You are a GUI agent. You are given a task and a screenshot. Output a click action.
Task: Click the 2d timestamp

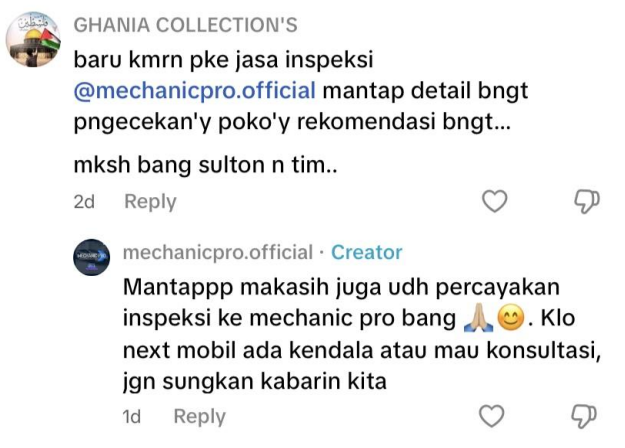point(85,202)
